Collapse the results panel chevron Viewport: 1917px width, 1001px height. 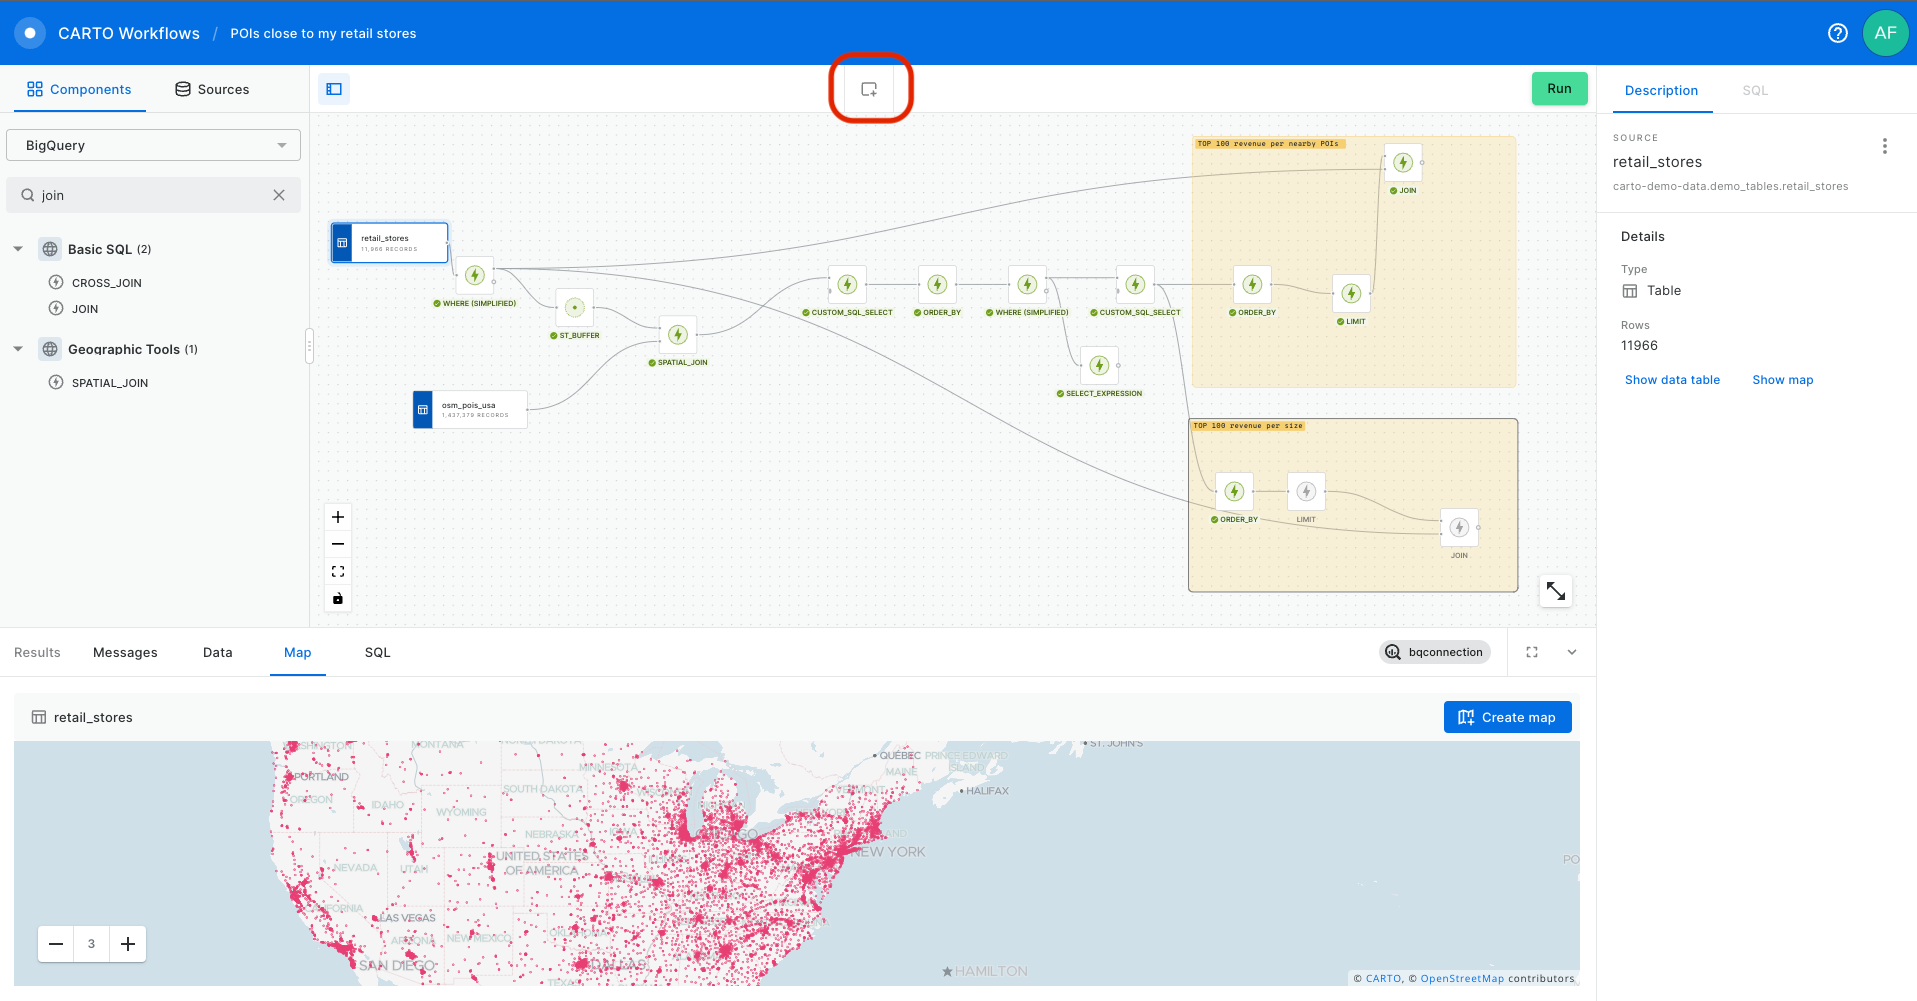point(1571,652)
